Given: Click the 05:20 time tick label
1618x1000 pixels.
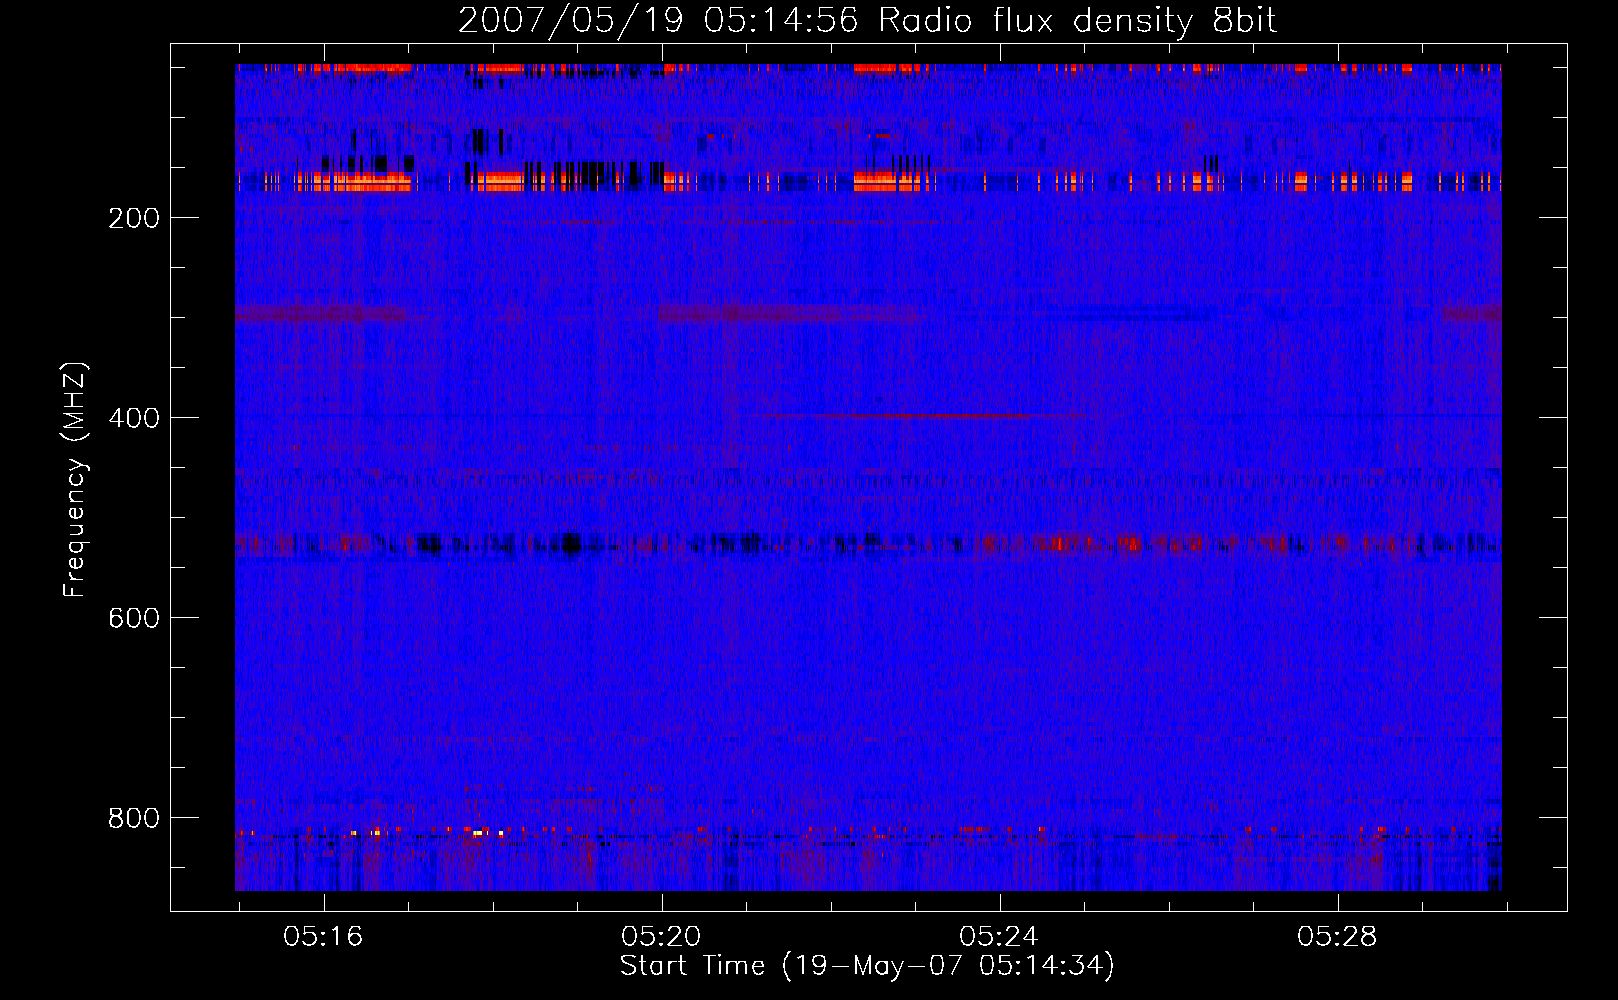Looking at the screenshot, I should coord(661,937).
